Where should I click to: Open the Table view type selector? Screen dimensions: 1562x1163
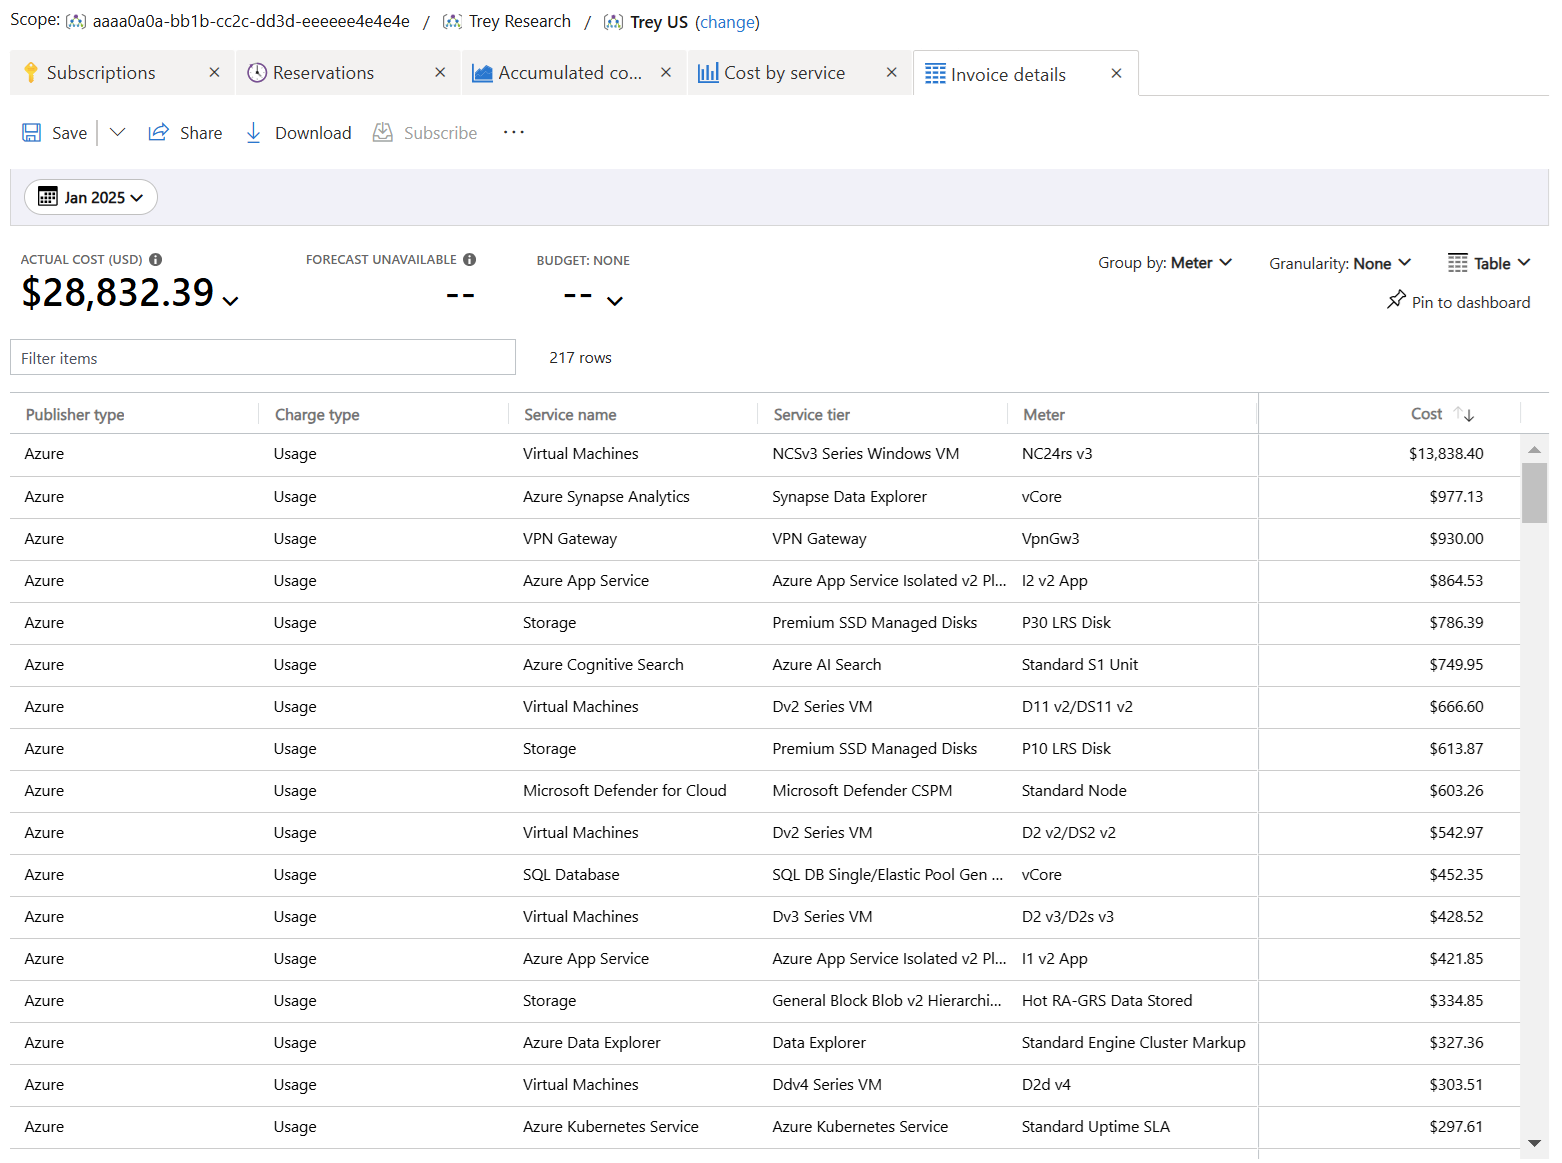(1489, 264)
